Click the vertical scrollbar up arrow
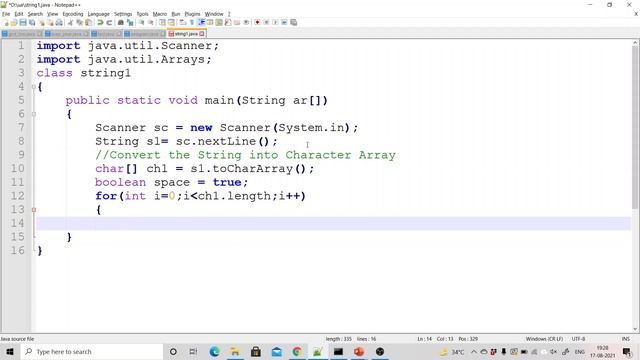 (636, 43)
